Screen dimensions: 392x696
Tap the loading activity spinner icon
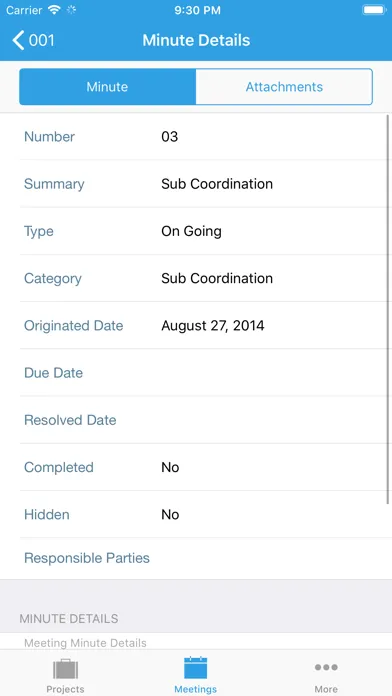71,10
